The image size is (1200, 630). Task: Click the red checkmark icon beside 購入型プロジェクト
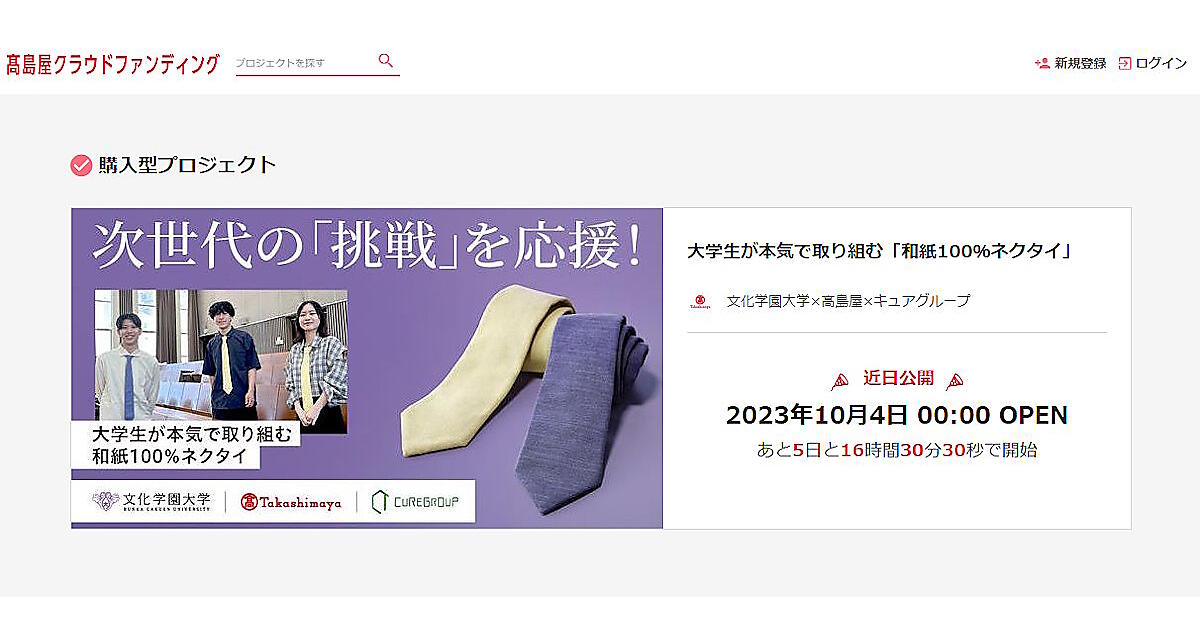click(81, 165)
